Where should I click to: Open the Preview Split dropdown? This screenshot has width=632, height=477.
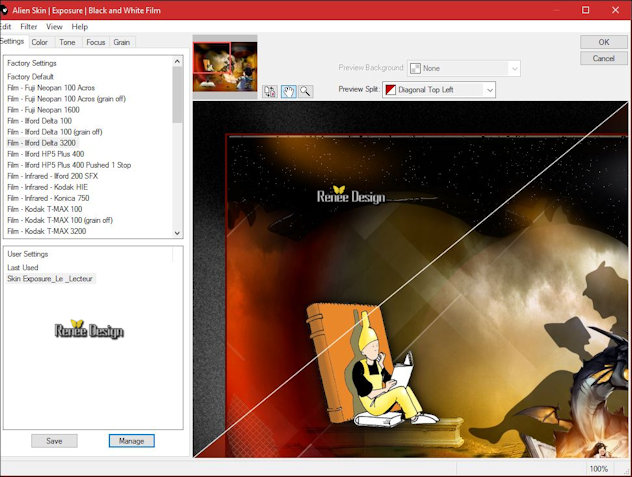tap(439, 90)
